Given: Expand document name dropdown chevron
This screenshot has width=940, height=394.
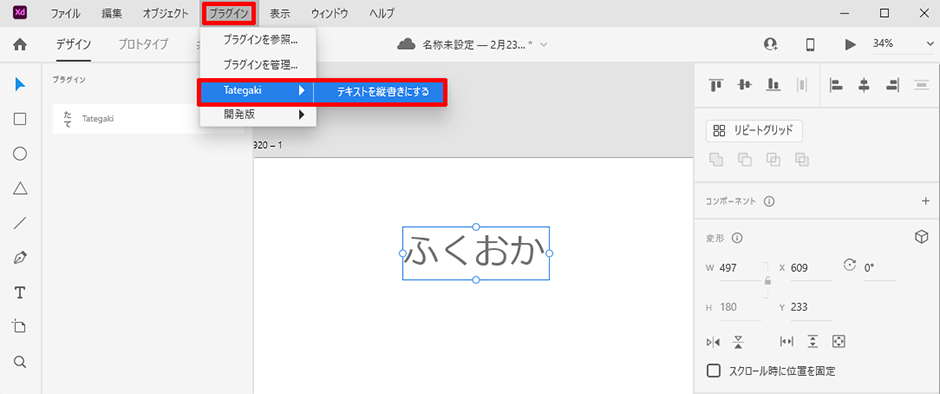Looking at the screenshot, I should tap(544, 45).
